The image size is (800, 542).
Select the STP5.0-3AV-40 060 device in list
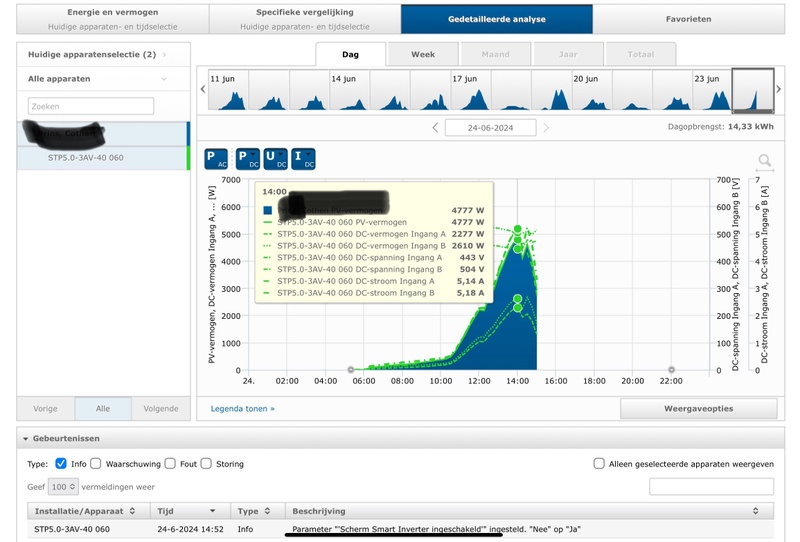104,158
